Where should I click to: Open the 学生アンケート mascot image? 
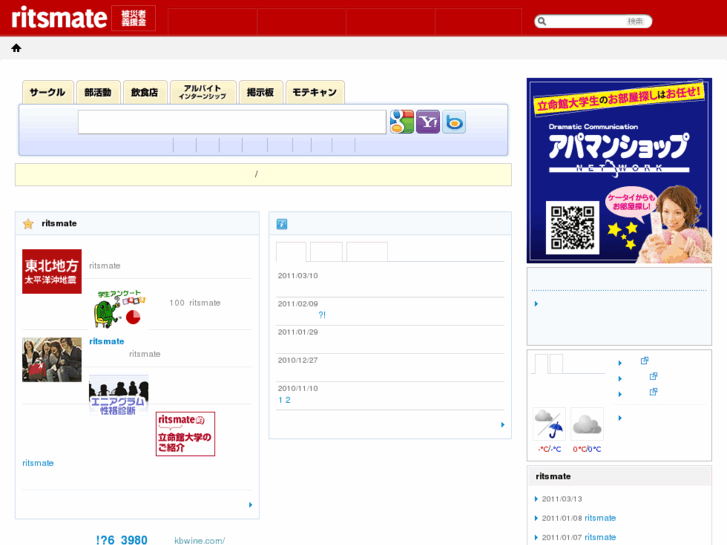click(x=119, y=309)
